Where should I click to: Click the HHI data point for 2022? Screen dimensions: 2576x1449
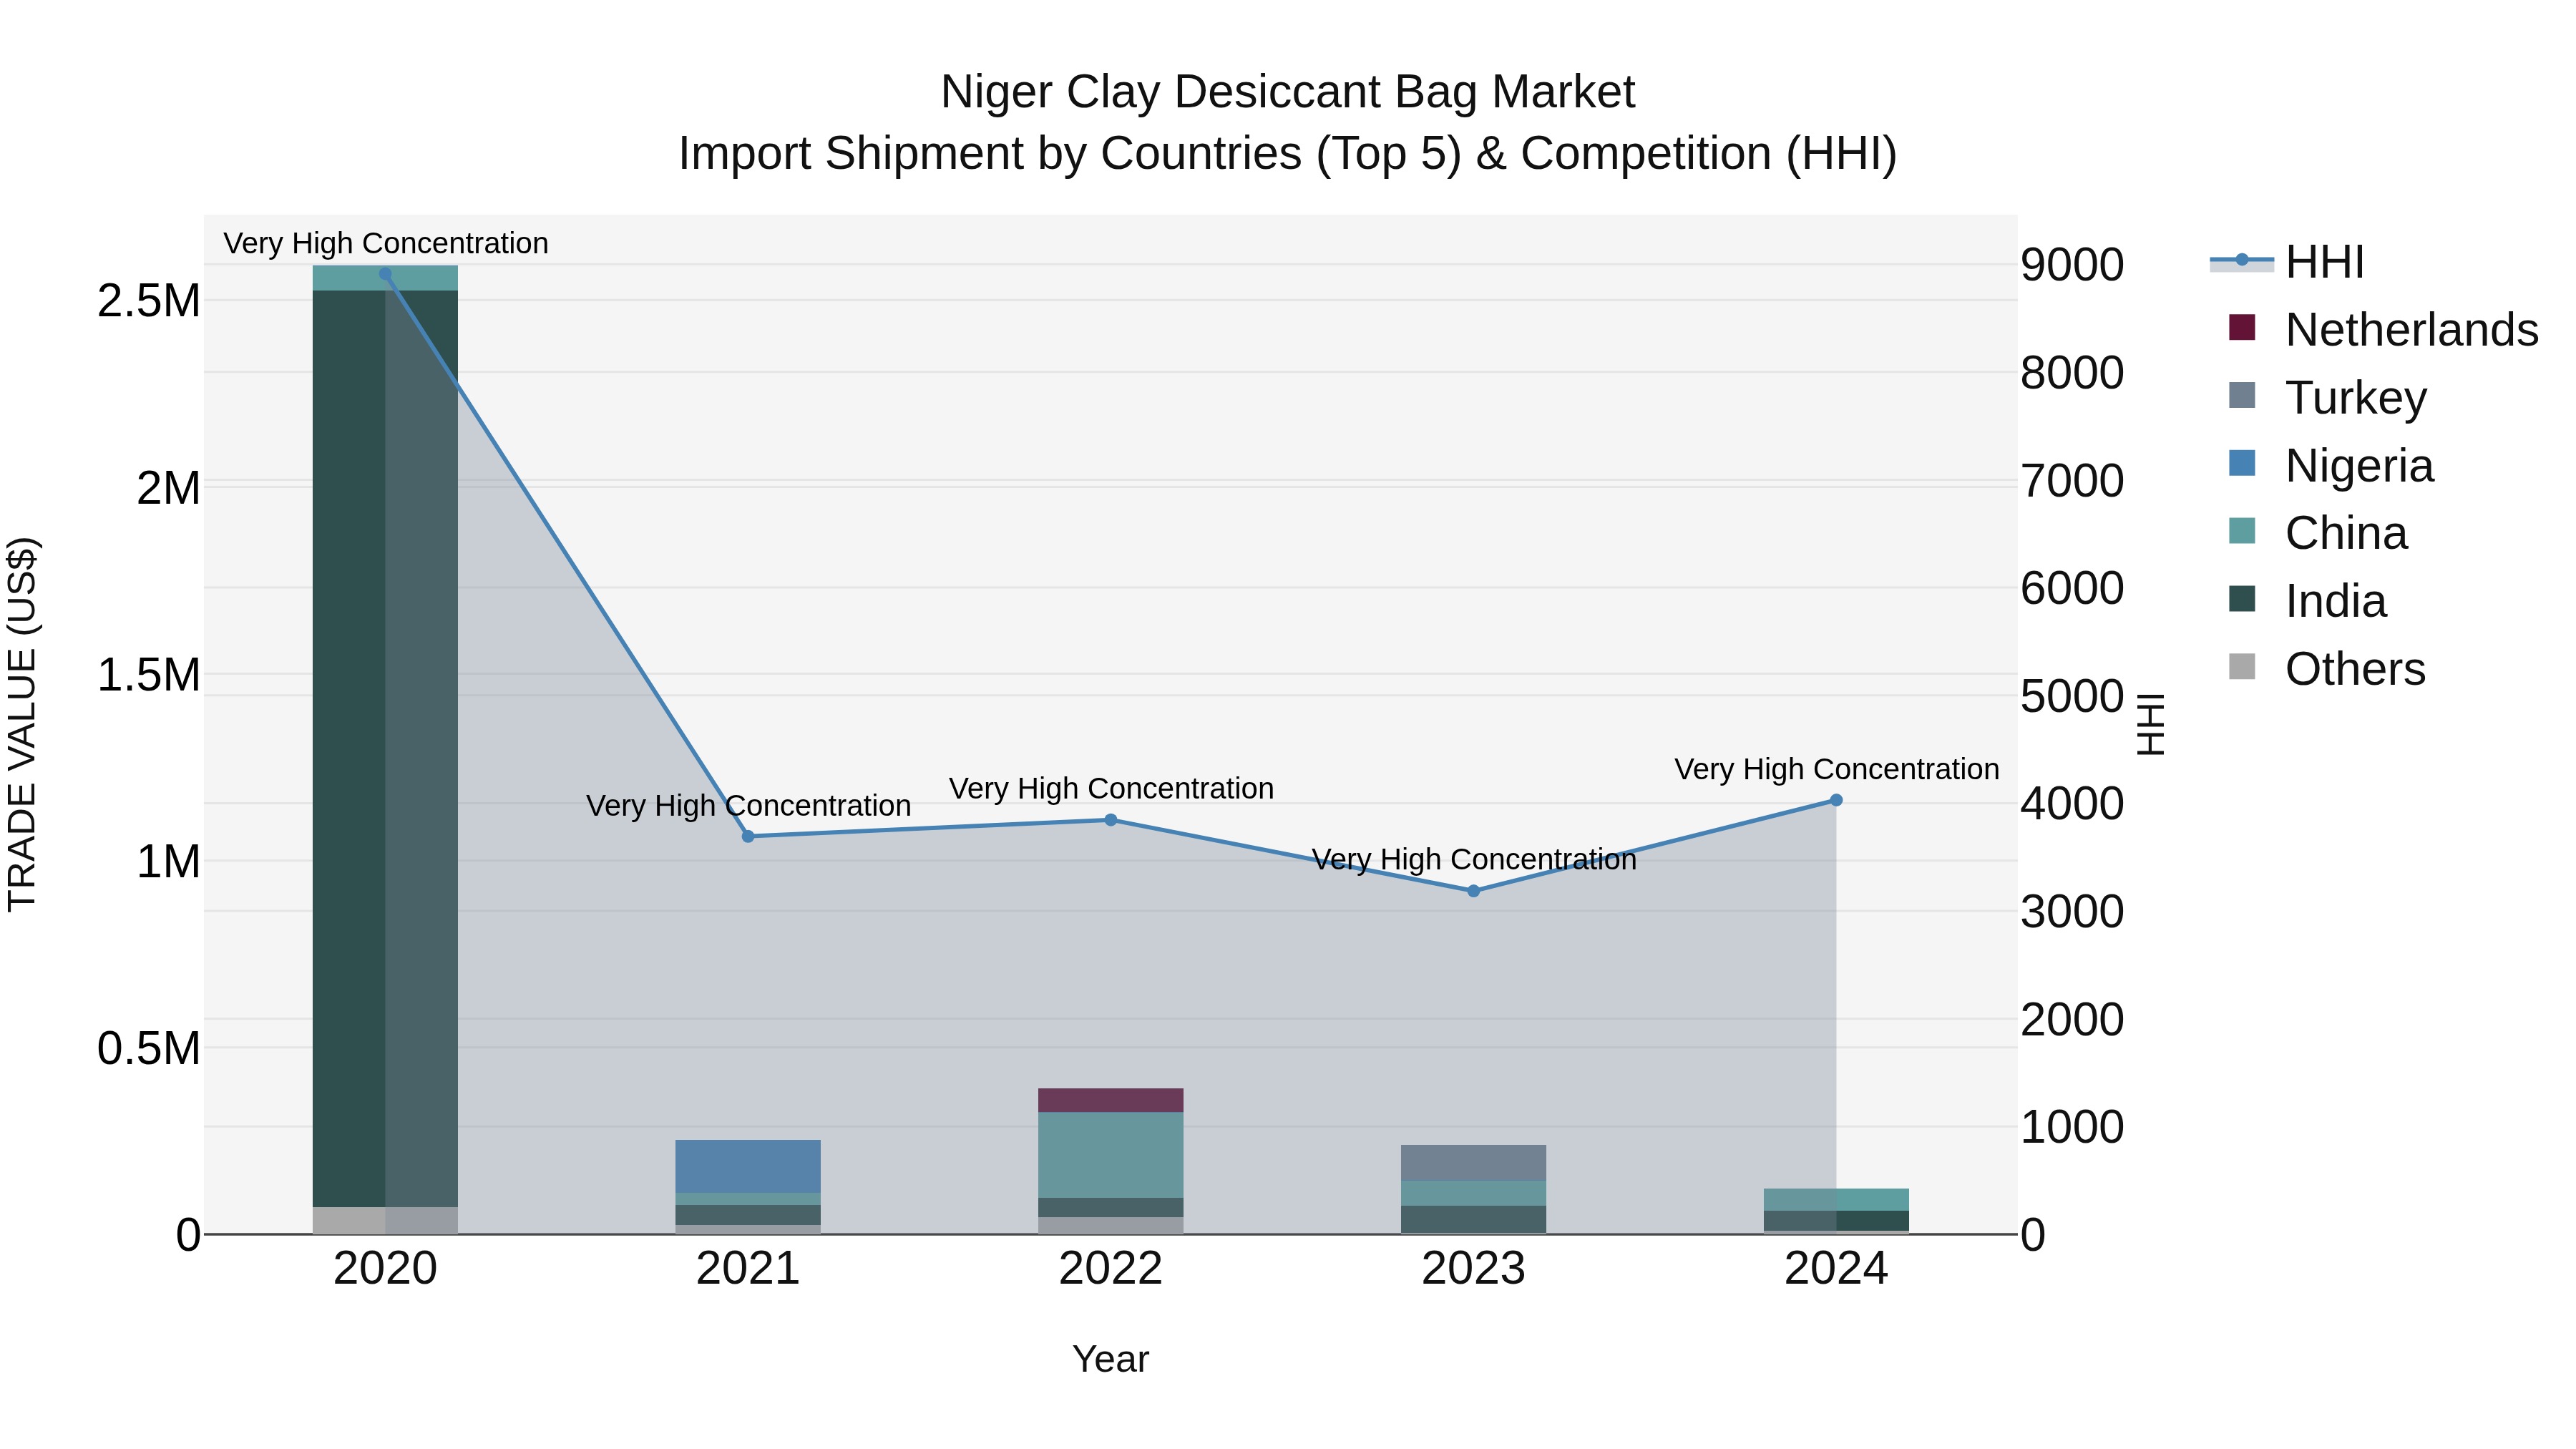tap(1110, 820)
